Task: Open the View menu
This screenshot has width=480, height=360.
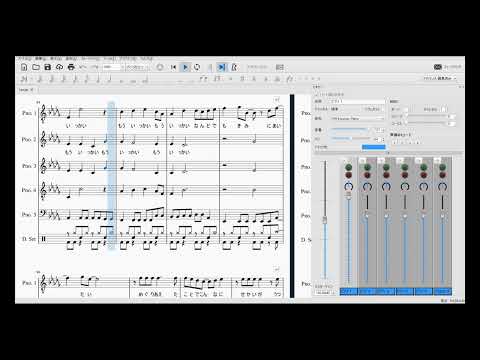Action: (x=55, y=58)
